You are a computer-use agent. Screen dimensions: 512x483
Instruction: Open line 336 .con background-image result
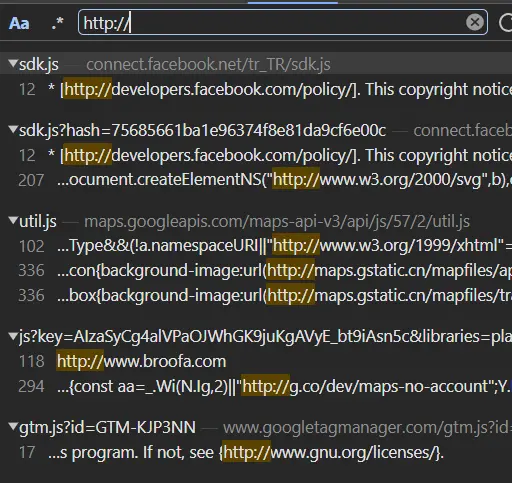pyautogui.click(x=256, y=270)
